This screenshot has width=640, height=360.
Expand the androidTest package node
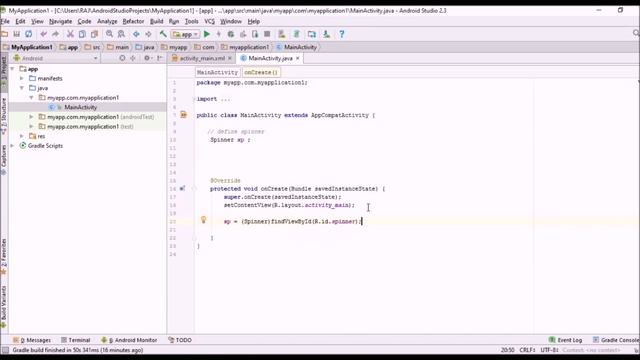click(31, 117)
